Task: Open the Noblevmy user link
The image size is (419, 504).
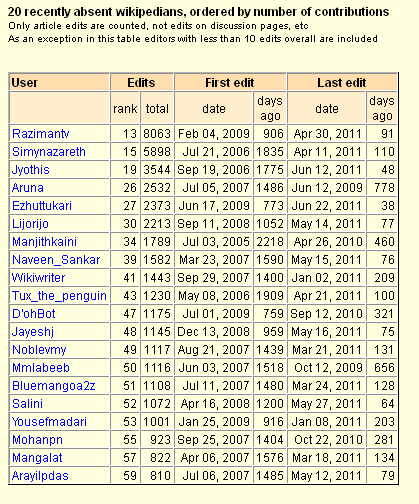Action: coord(39,350)
